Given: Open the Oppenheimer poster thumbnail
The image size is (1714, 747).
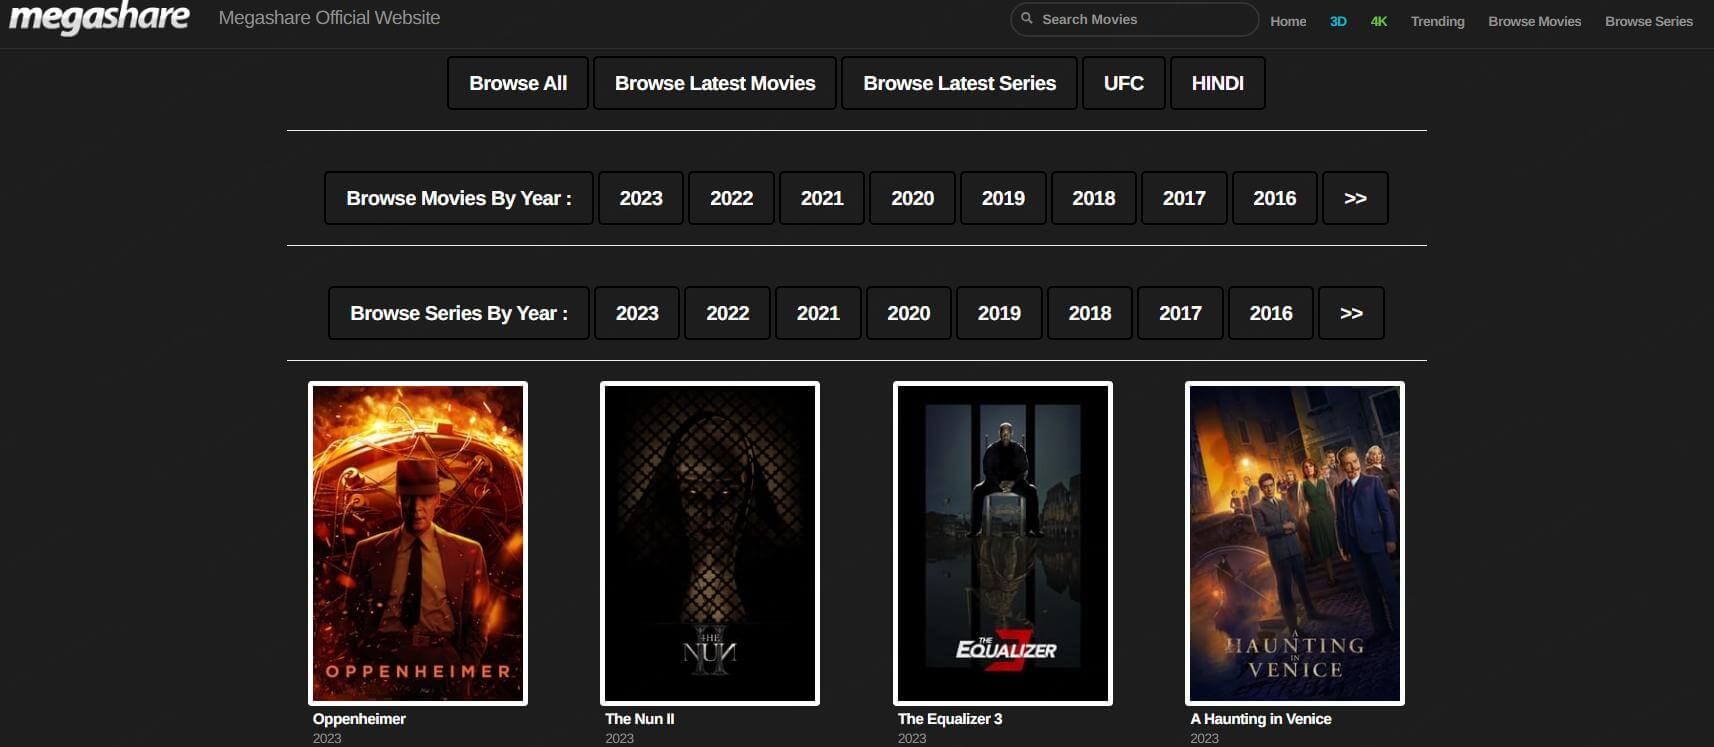Looking at the screenshot, I should point(418,543).
